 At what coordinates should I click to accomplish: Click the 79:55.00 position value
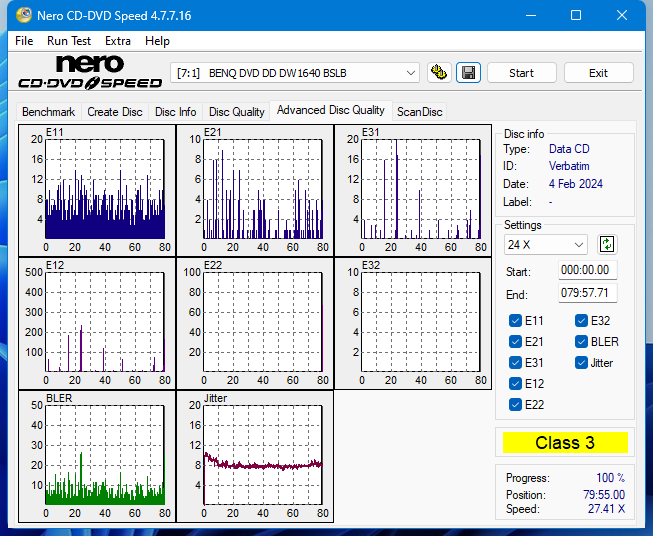click(604, 495)
